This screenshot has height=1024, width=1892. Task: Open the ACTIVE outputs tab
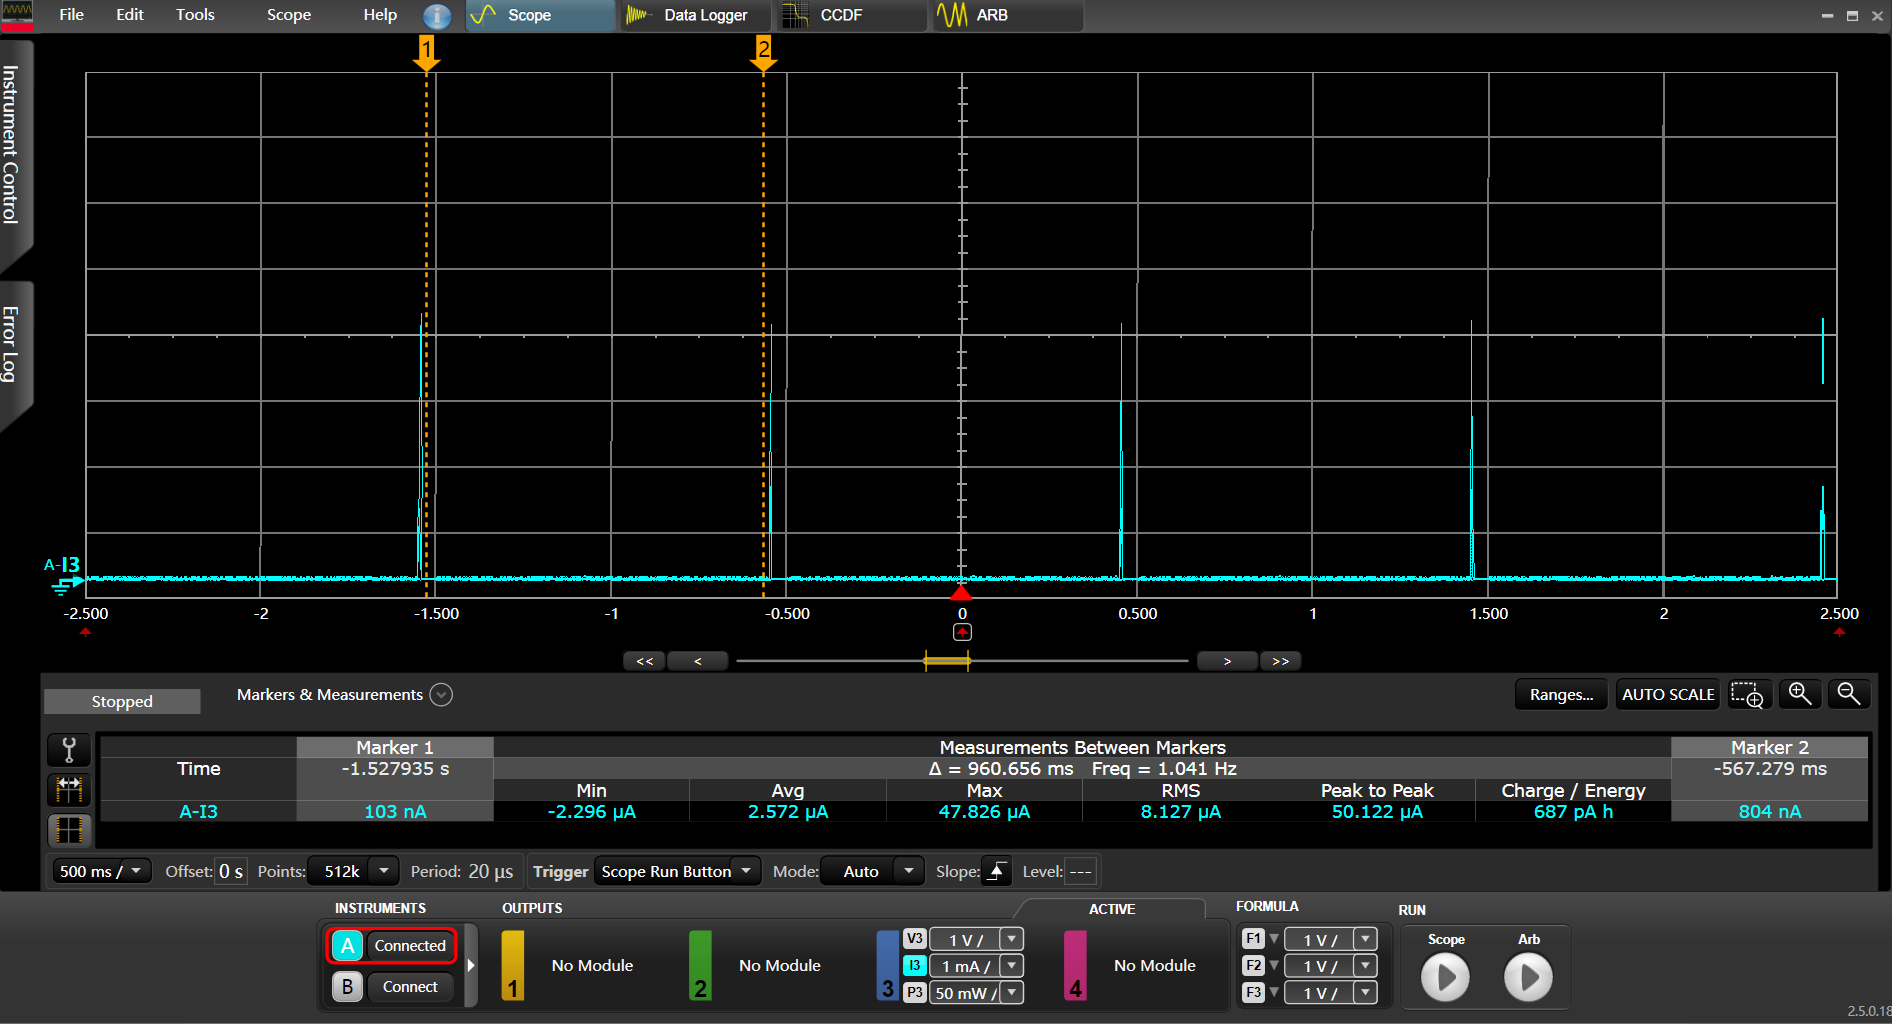[1111, 909]
